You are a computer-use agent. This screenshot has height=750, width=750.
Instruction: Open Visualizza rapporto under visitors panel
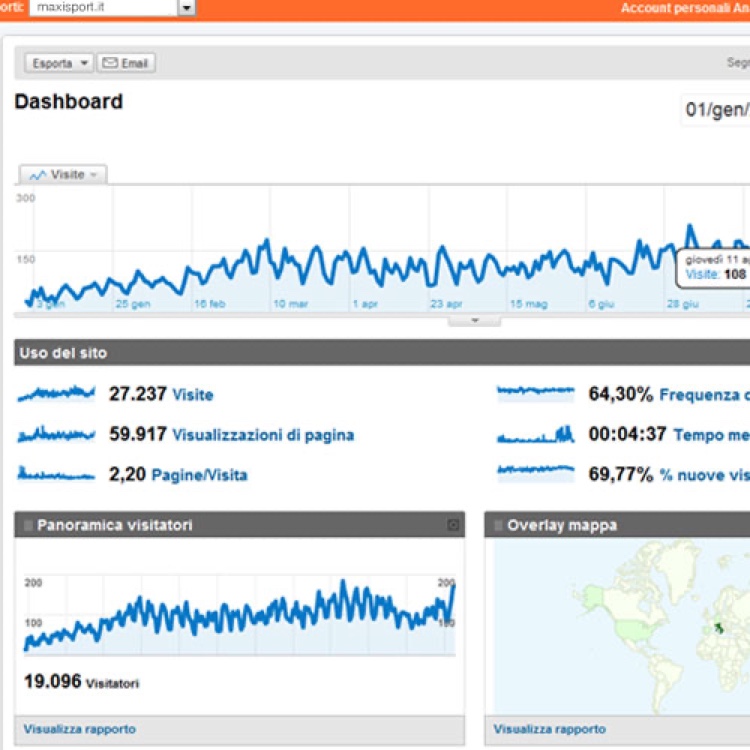(80, 729)
